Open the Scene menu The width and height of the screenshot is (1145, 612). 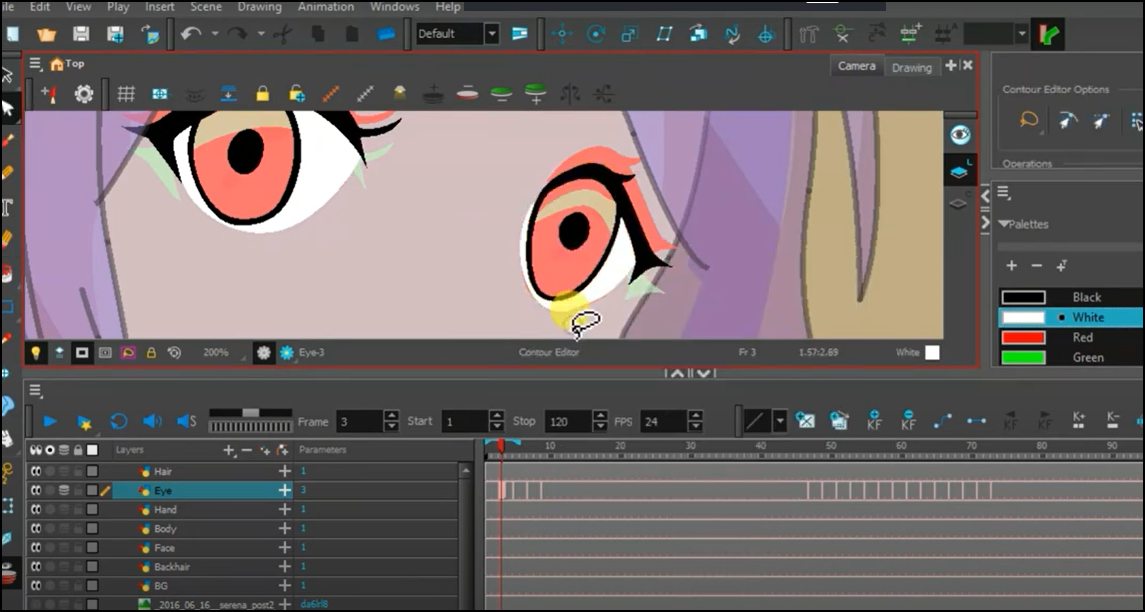[206, 7]
